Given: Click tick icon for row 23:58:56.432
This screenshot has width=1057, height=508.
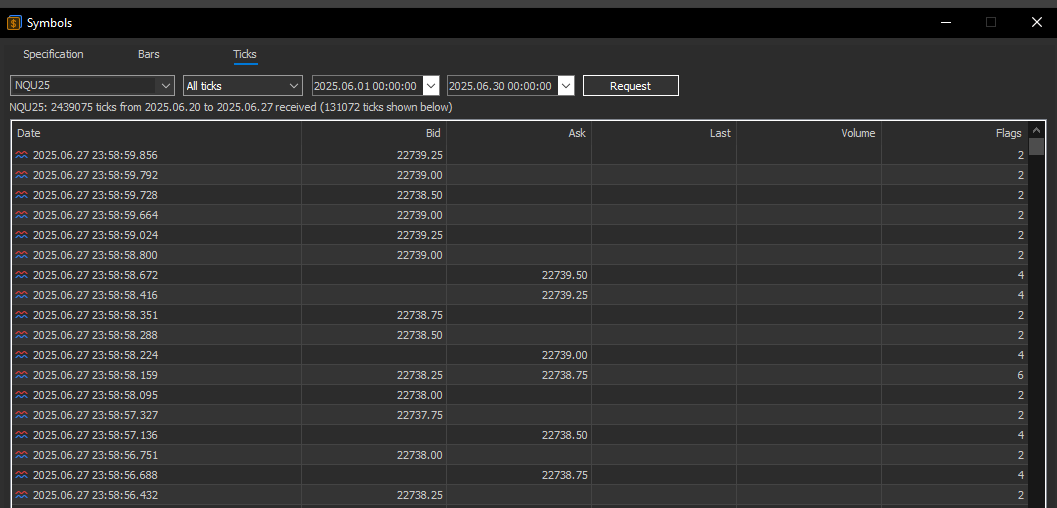Looking at the screenshot, I should tap(22, 495).
